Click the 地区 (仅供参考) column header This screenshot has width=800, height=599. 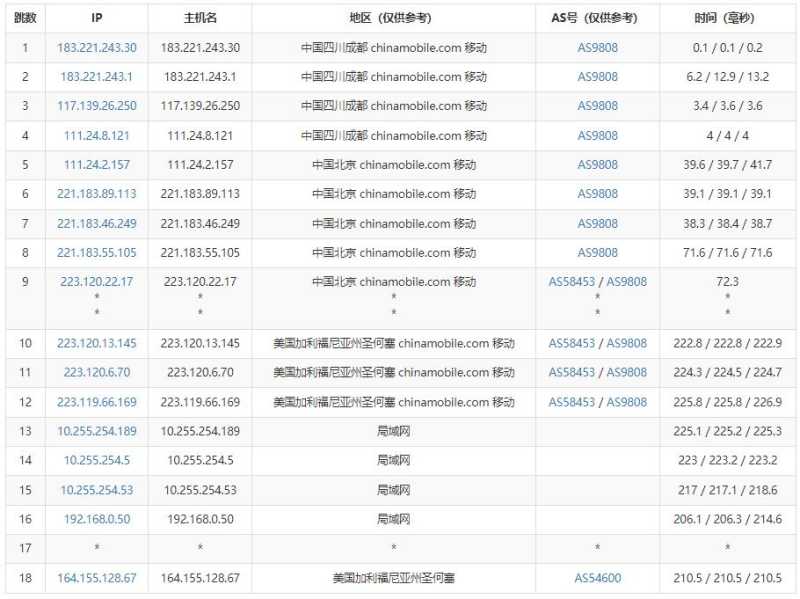tap(390, 18)
